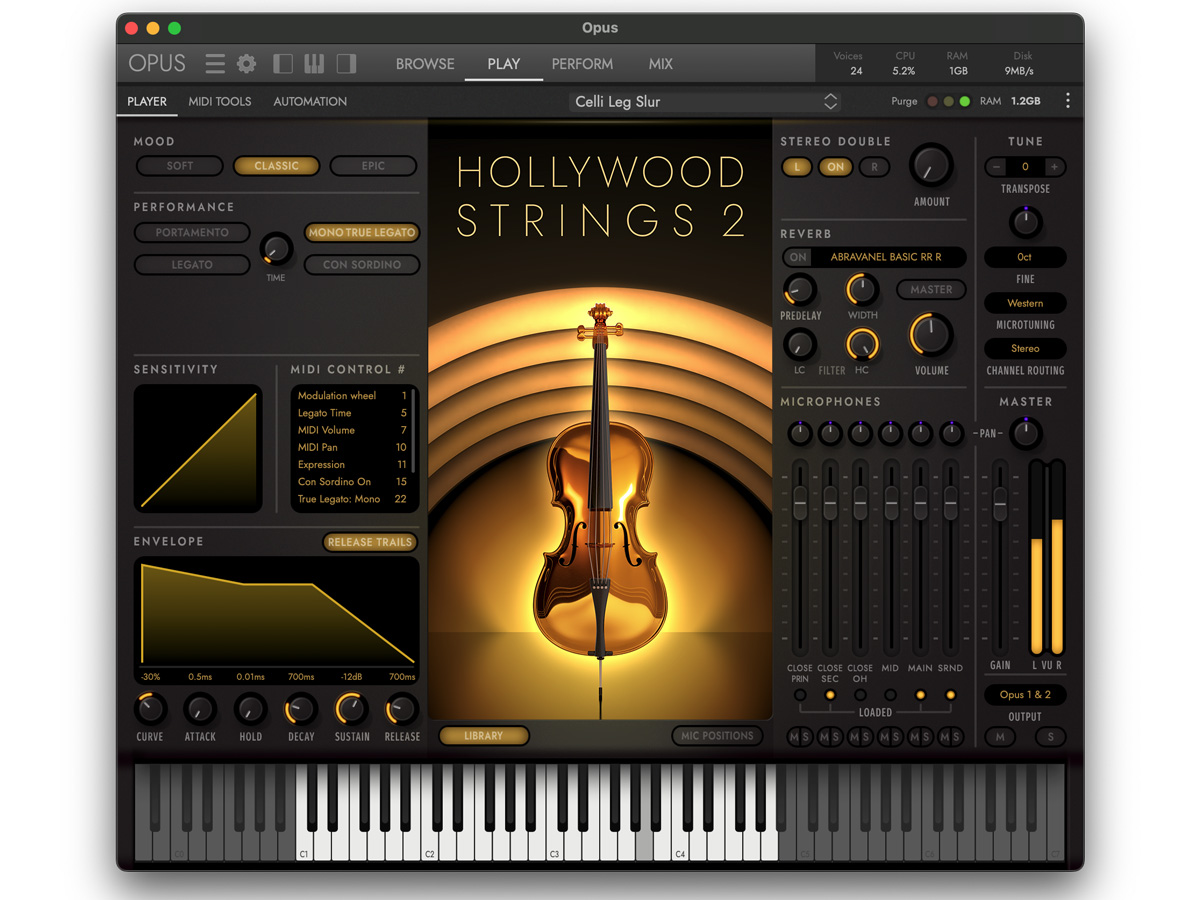Unload the Main microphone
This screenshot has width=1200, height=900.
point(921,695)
